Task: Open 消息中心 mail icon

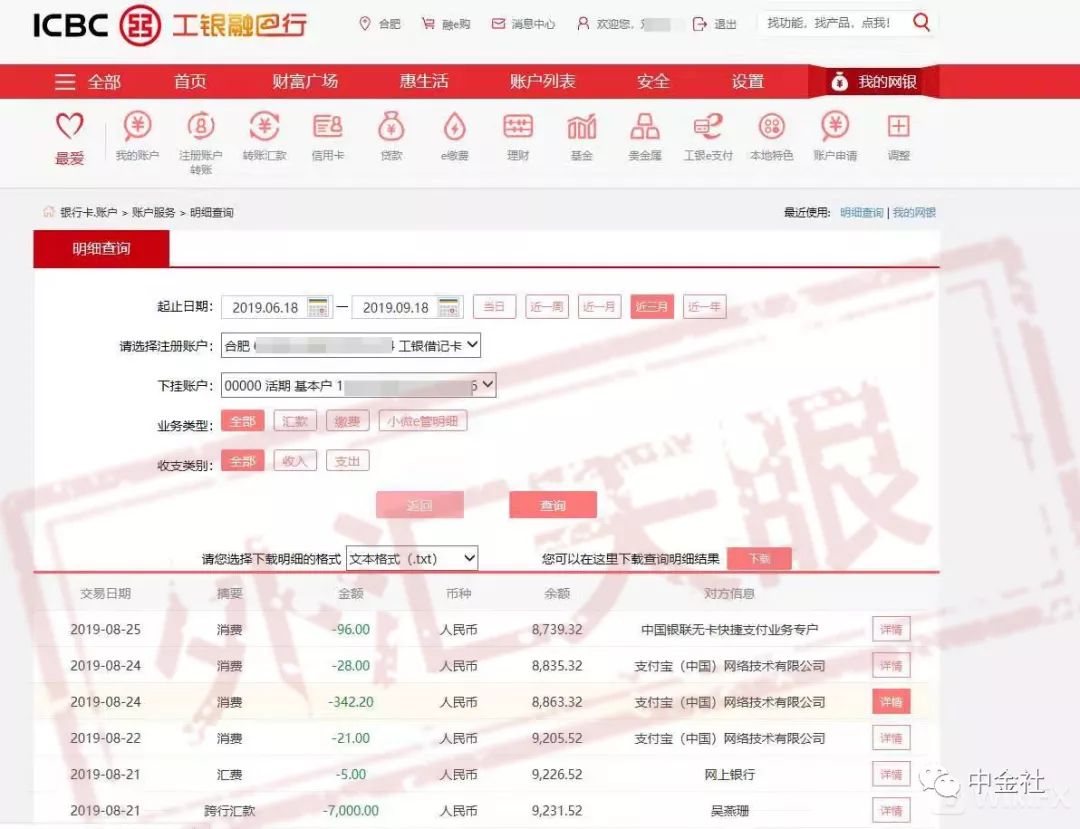Action: [498, 24]
